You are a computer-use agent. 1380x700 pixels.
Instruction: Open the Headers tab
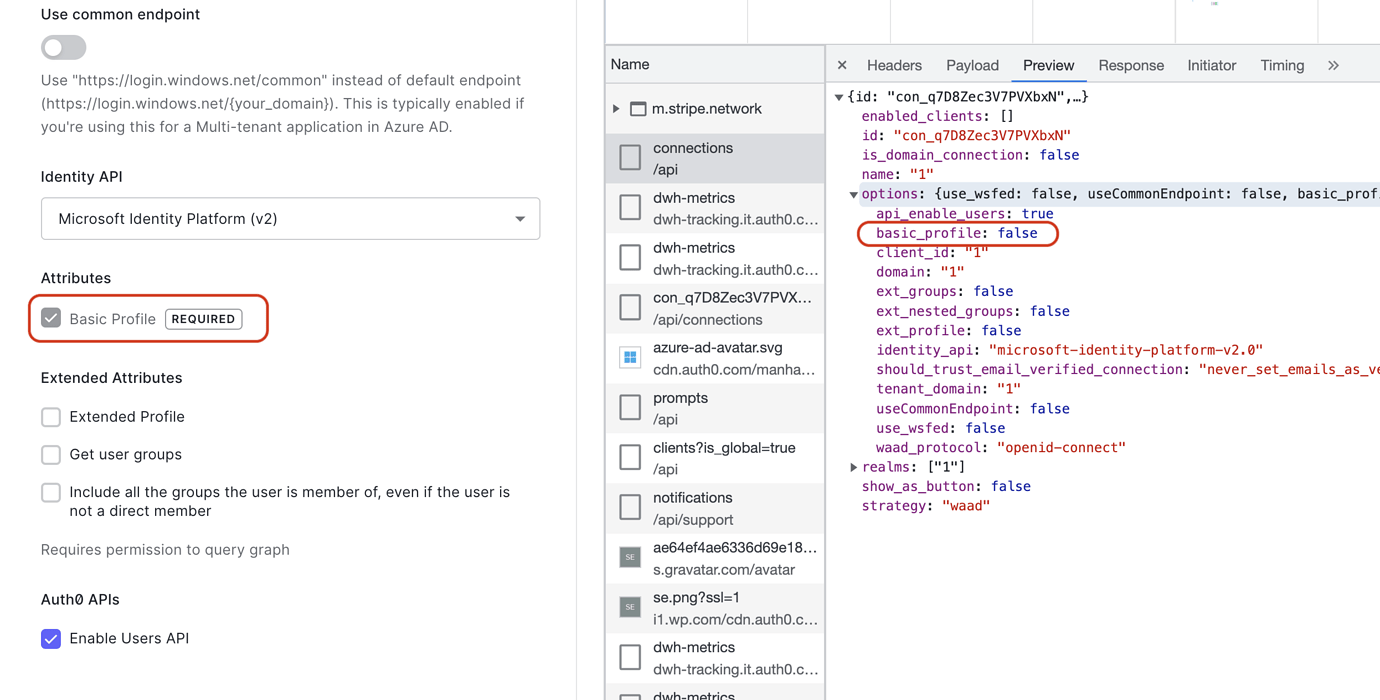pos(894,65)
